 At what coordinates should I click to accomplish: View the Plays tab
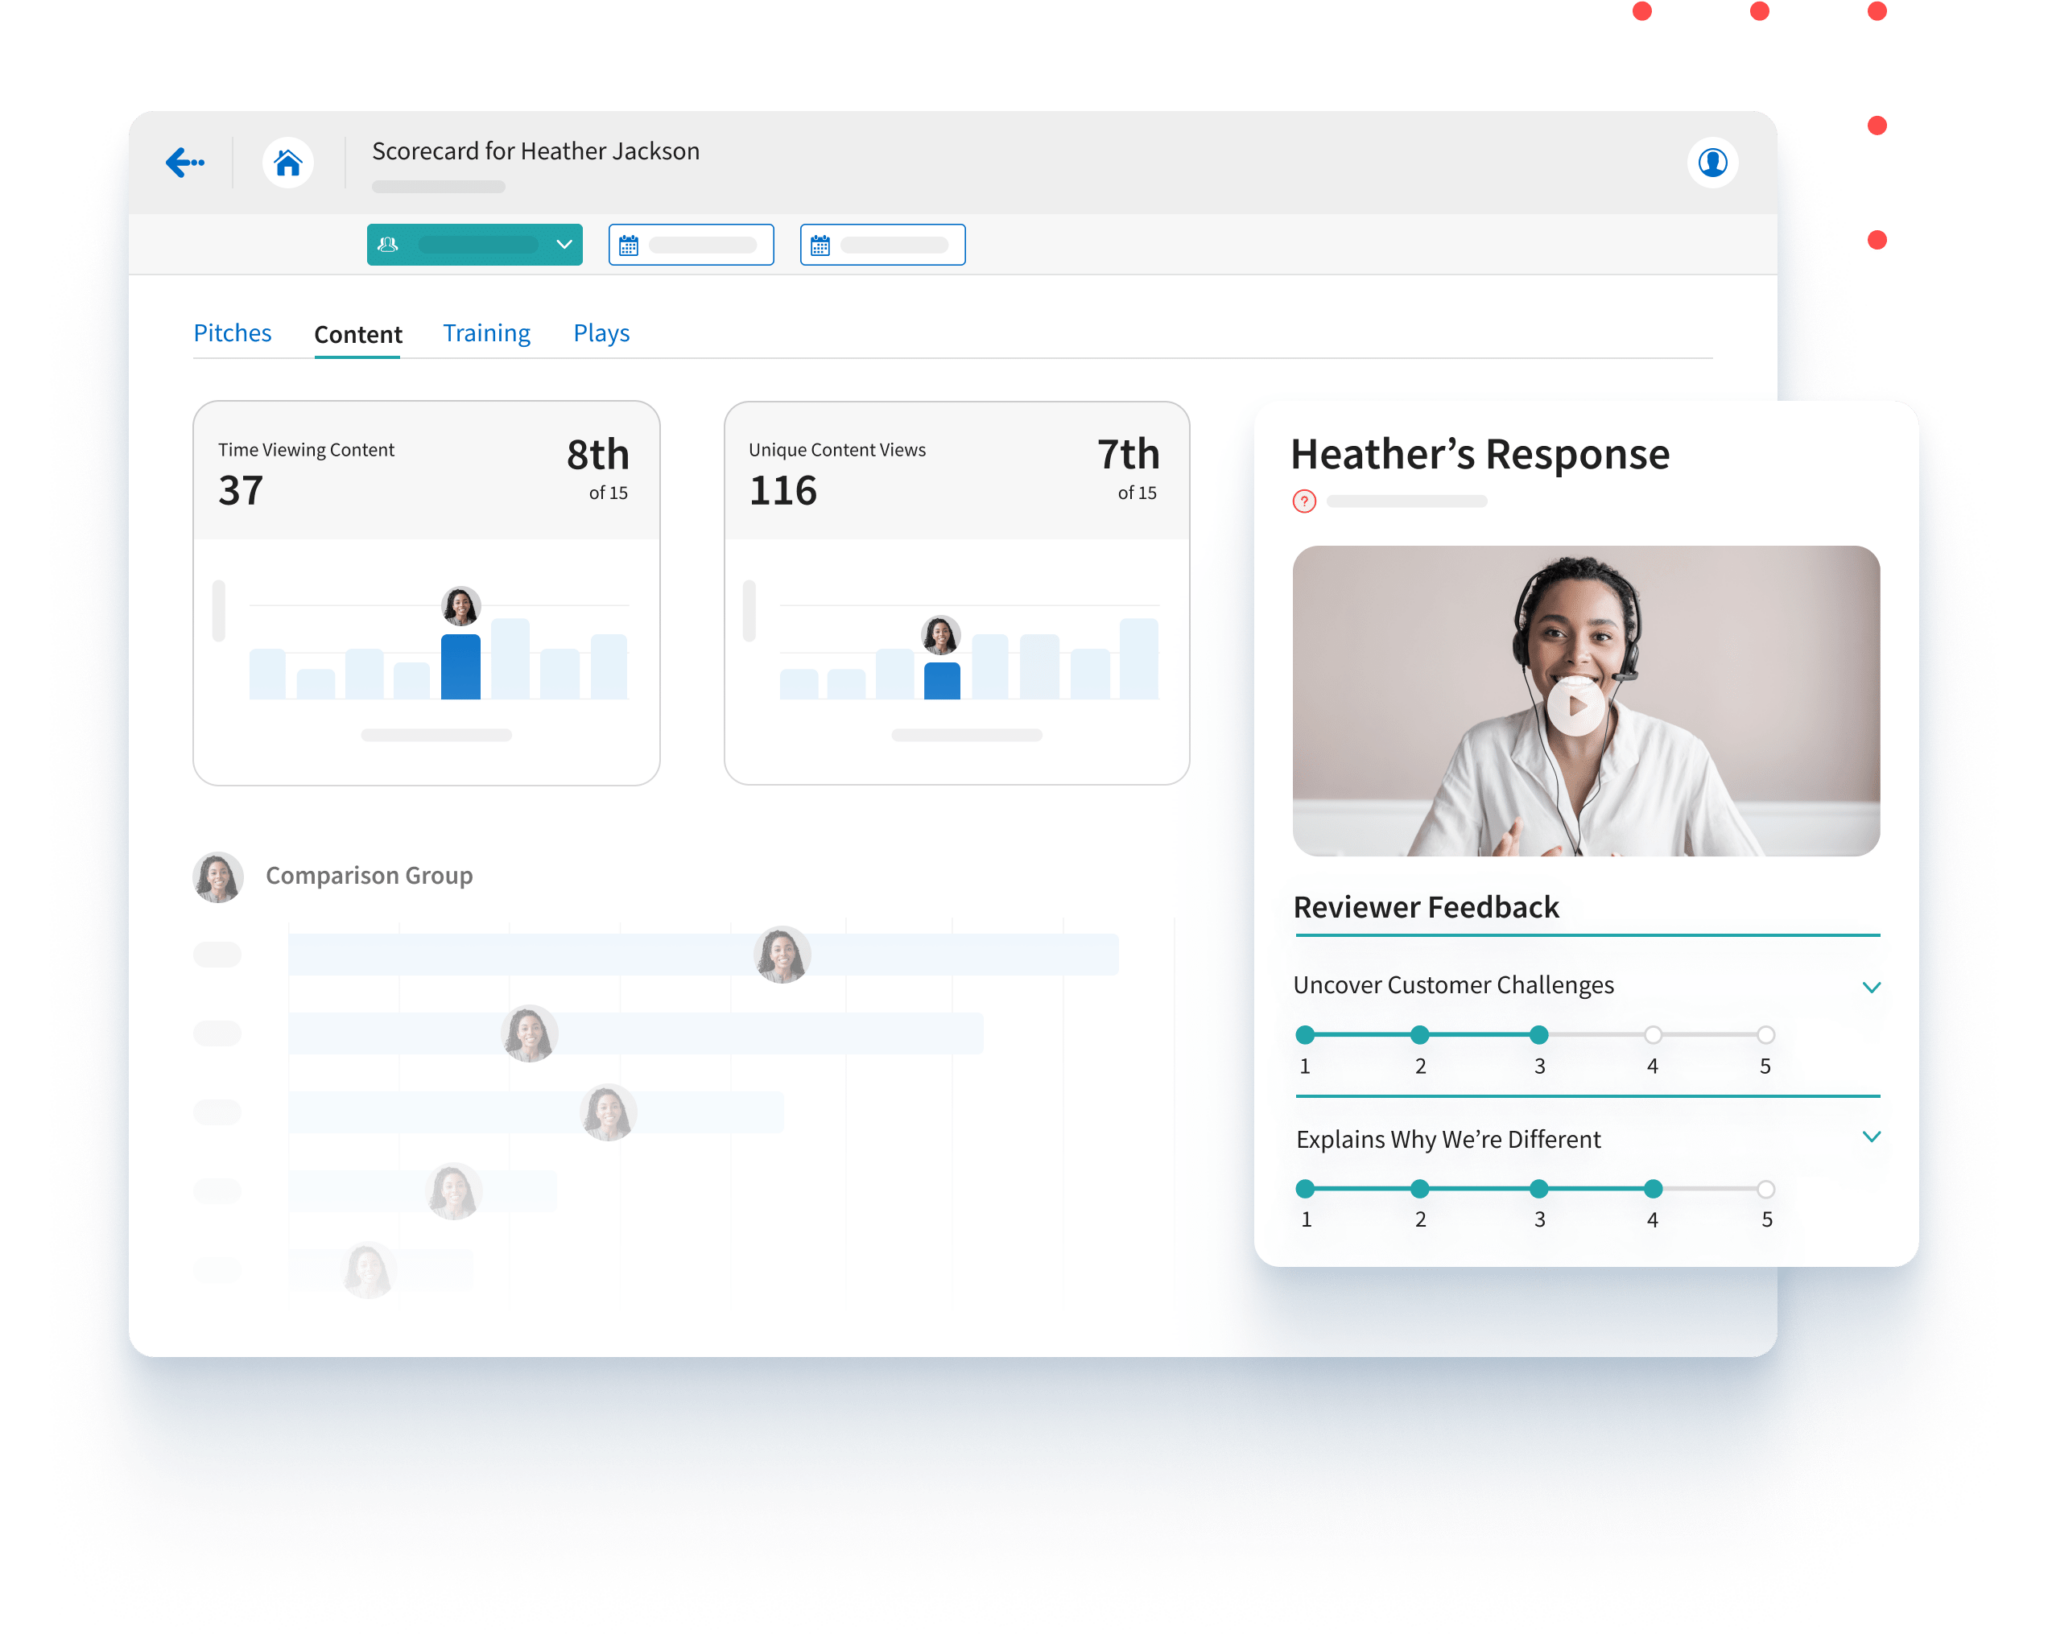click(601, 332)
